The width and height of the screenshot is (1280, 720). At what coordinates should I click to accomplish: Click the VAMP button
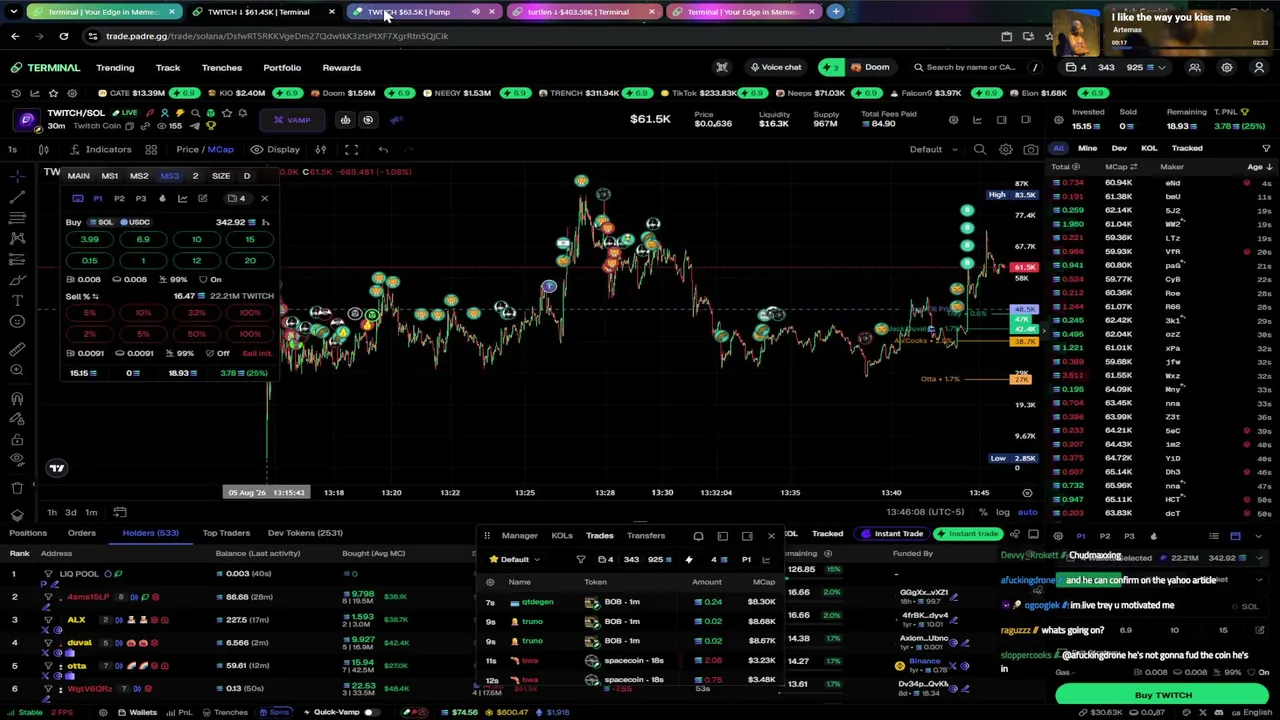(293, 120)
